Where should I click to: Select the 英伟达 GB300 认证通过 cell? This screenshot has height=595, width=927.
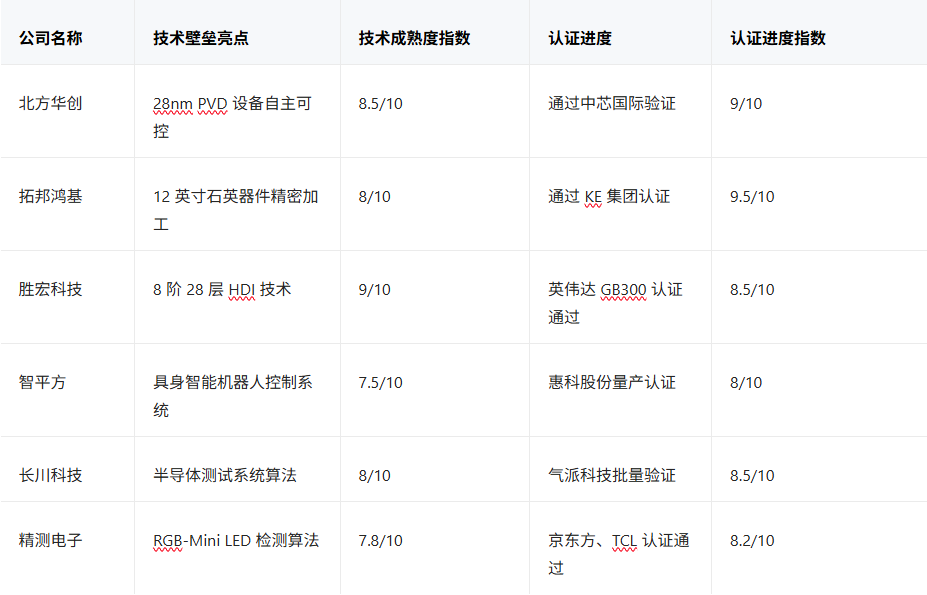click(x=615, y=303)
